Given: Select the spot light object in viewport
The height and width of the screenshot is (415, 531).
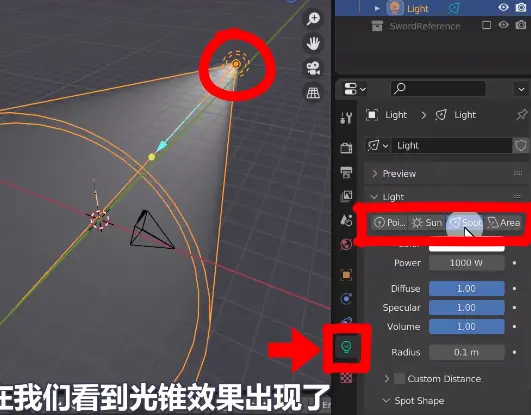Looking at the screenshot, I should point(236,64).
